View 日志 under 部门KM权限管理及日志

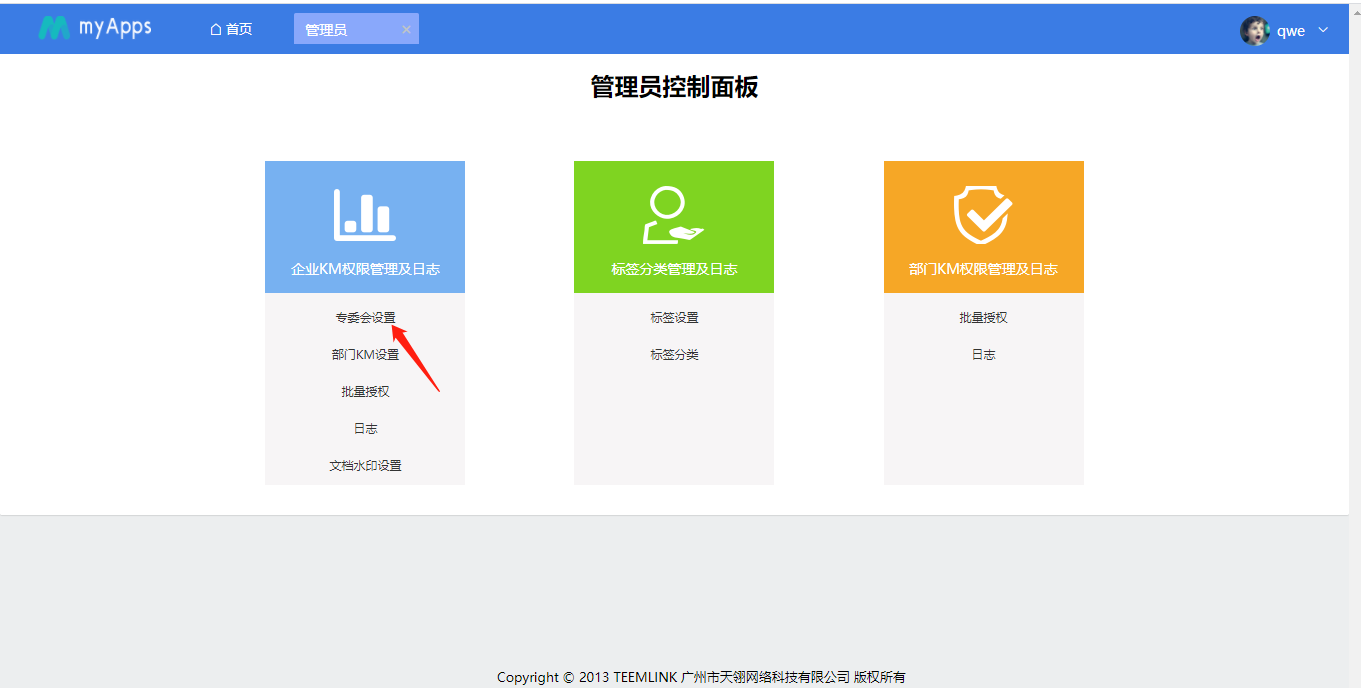(983, 355)
